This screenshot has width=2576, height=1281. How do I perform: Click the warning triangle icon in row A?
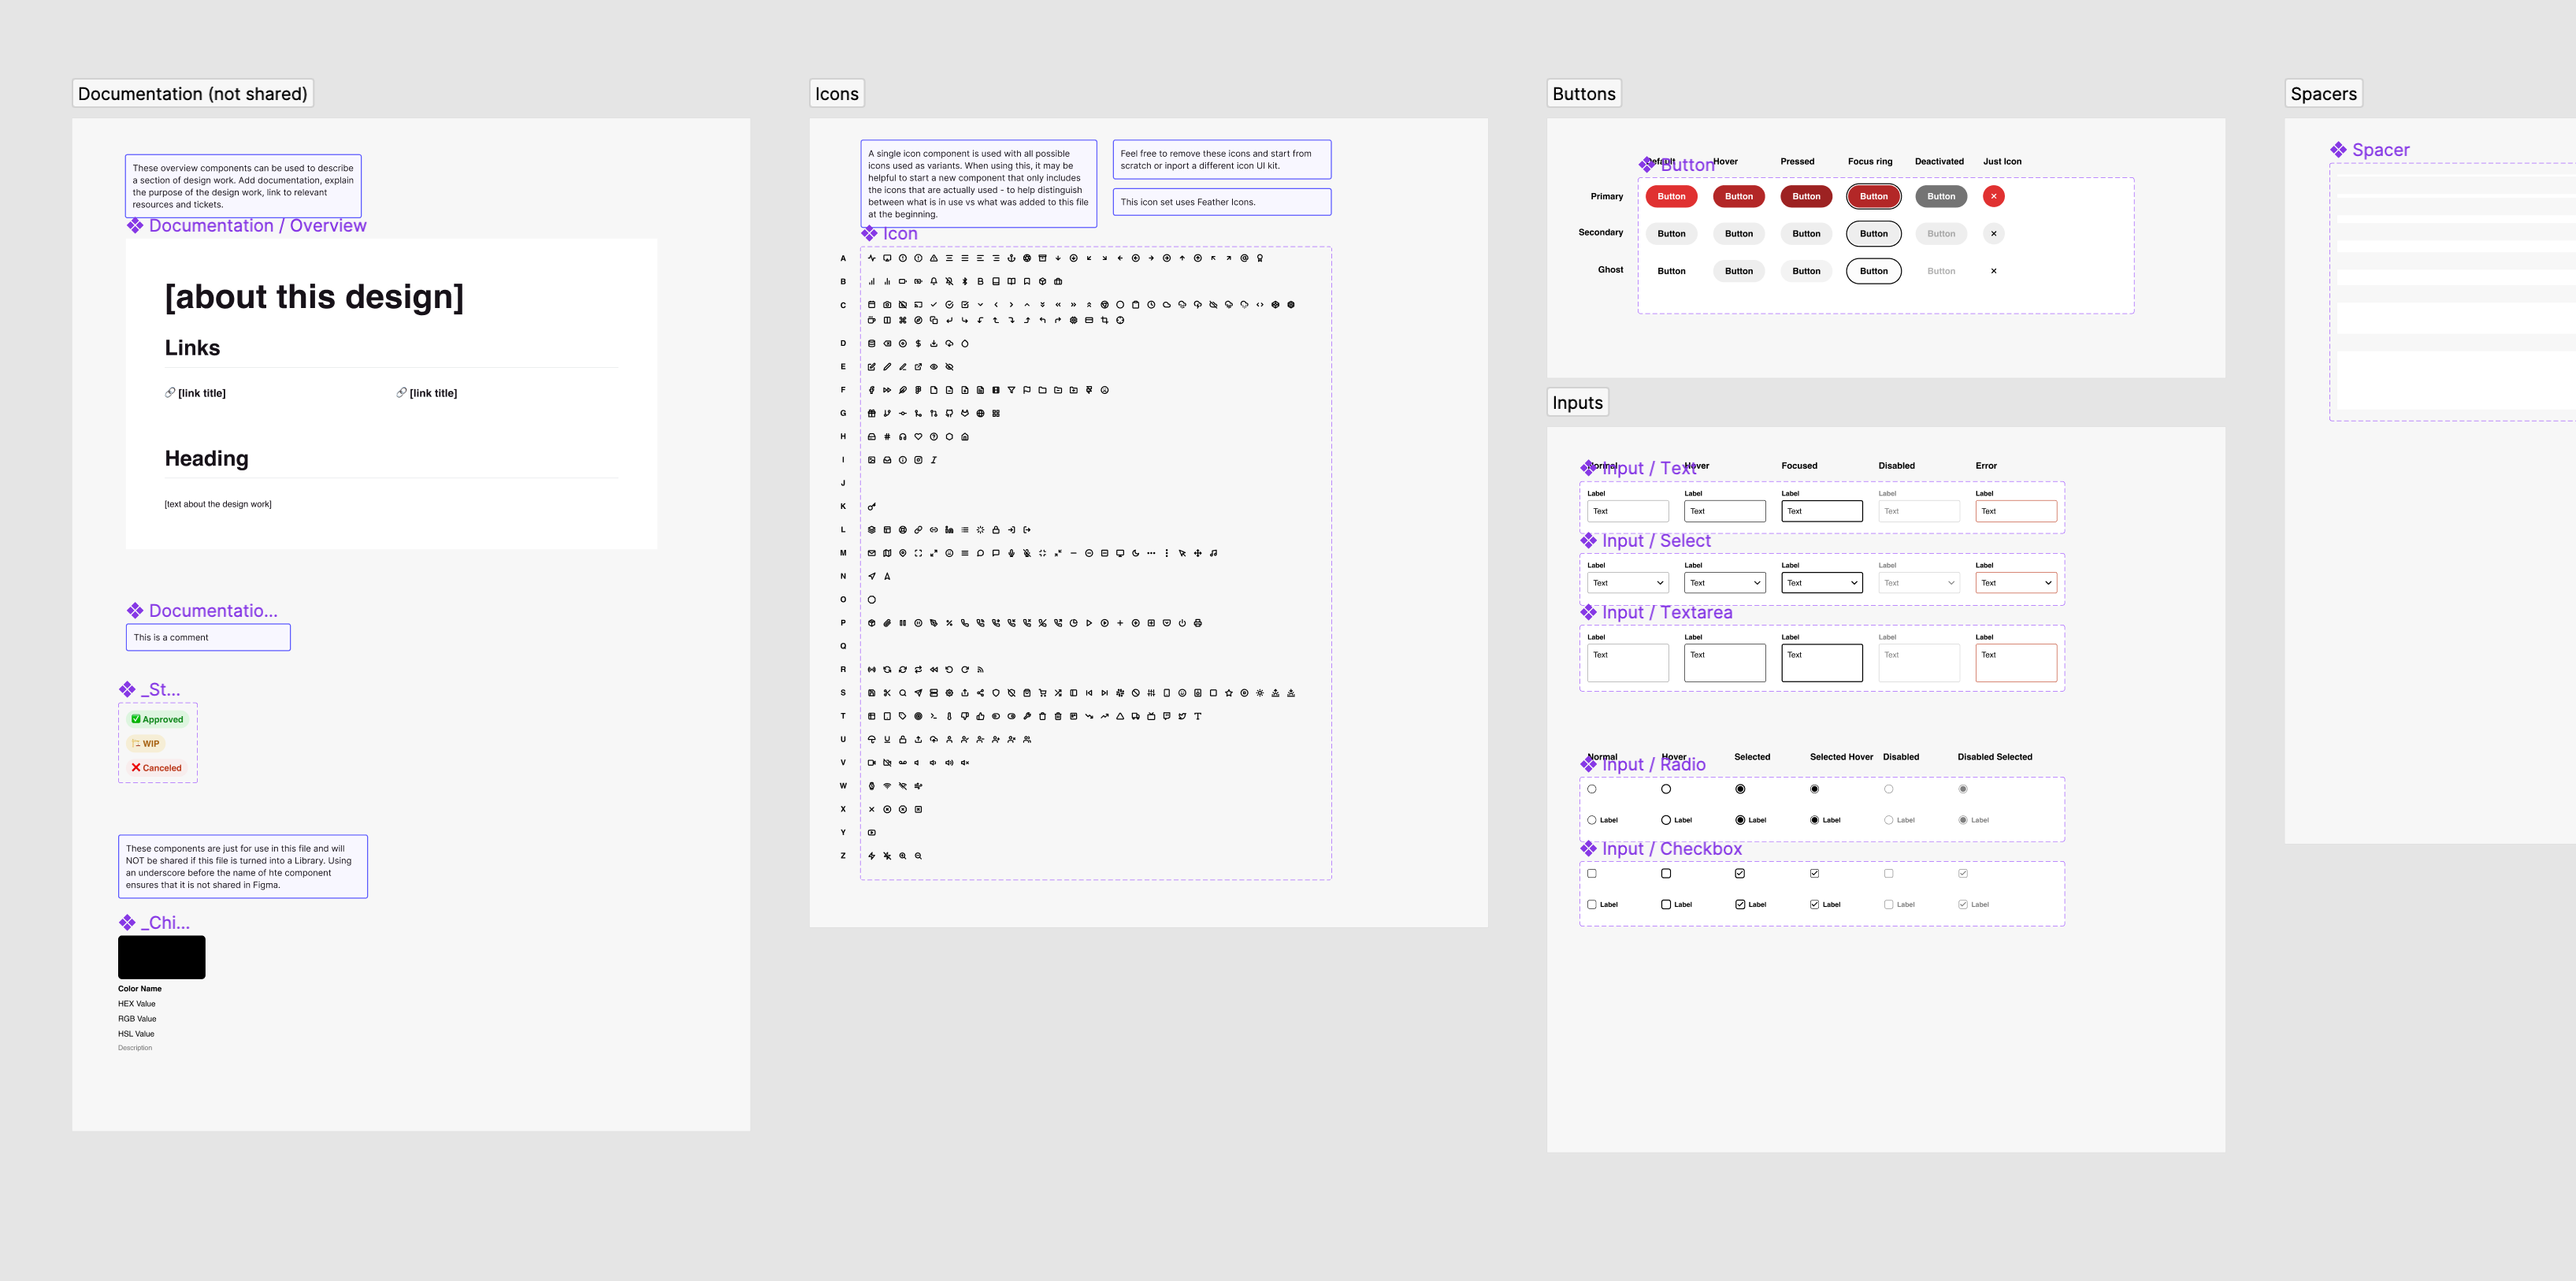click(934, 258)
